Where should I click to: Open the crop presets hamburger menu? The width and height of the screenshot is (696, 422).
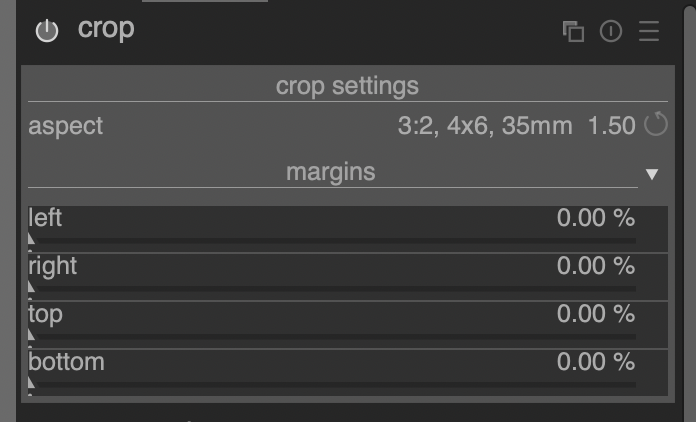[649, 32]
